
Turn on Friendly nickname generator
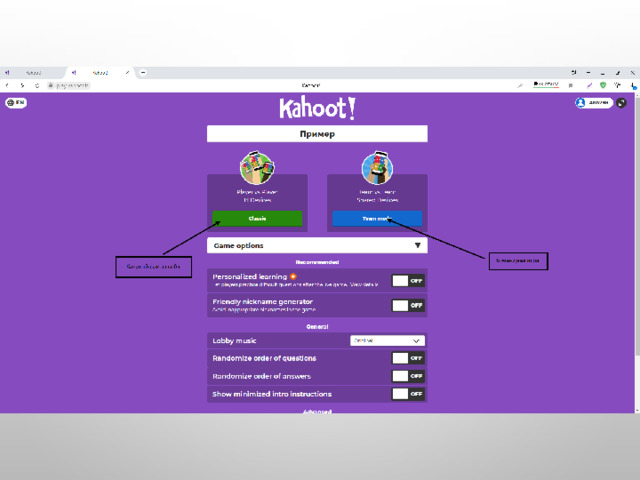(x=408, y=305)
